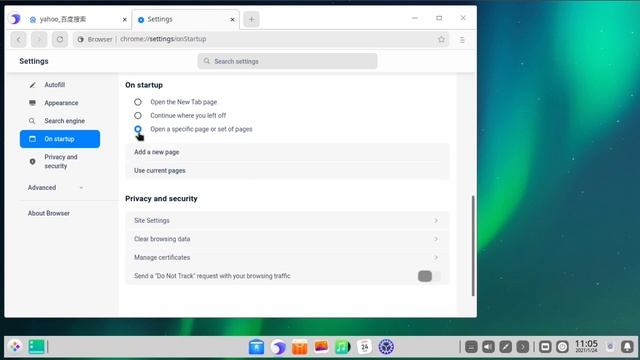Switch to the yahoo tab
Image resolution: width=640 pixels, height=360 pixels.
tap(78, 19)
